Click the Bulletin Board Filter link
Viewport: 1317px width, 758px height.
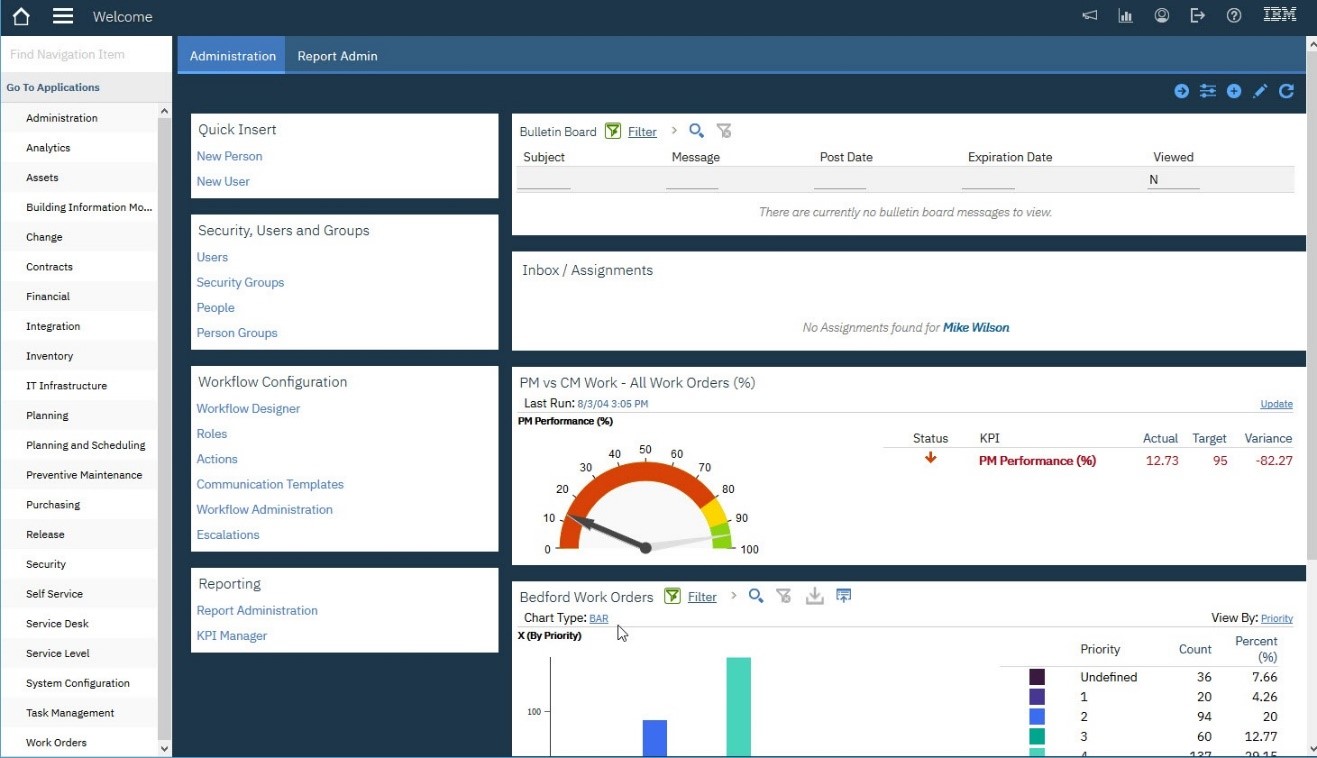(642, 131)
